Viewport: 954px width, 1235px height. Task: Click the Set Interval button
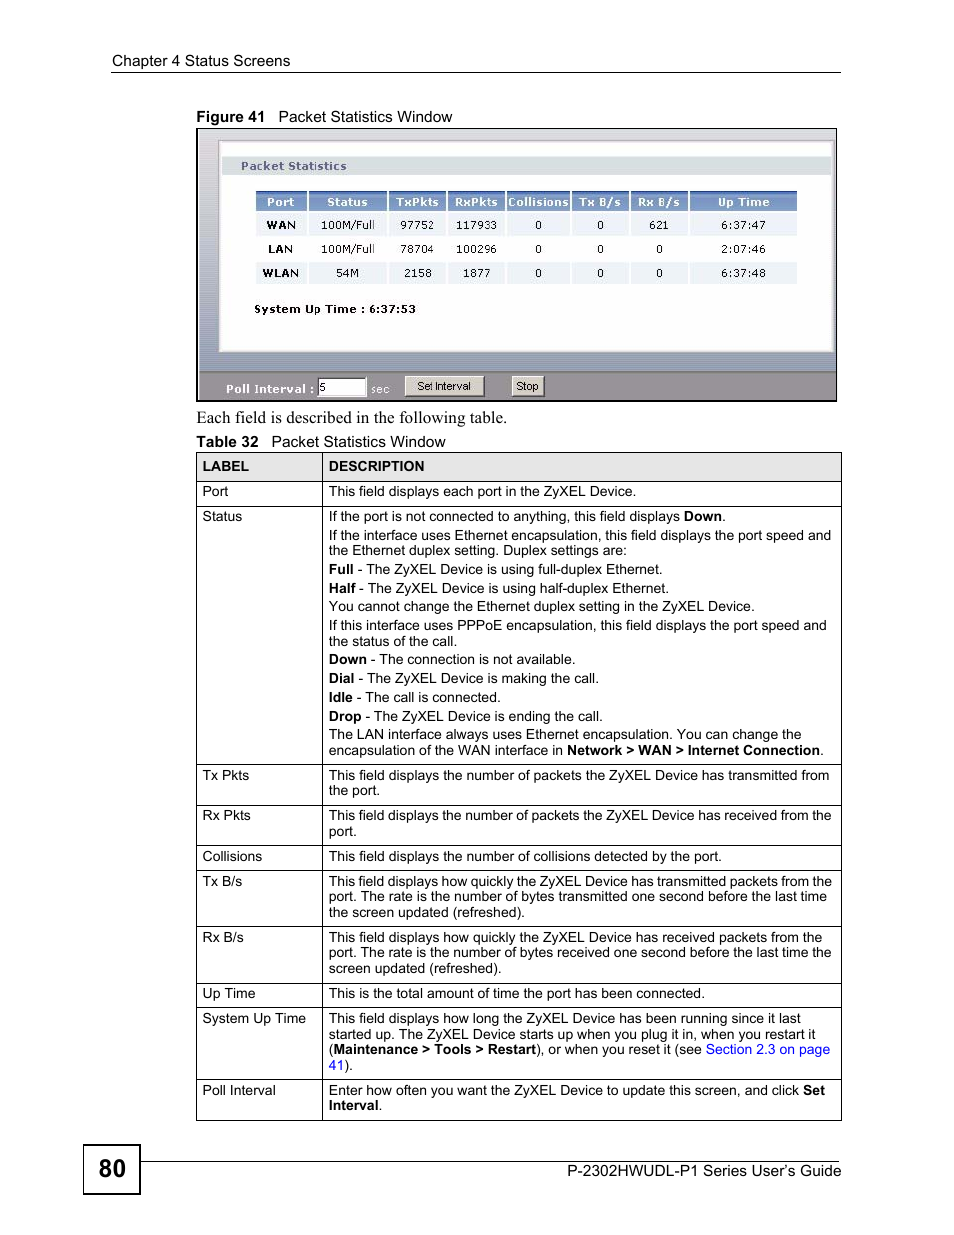pyautogui.click(x=444, y=386)
